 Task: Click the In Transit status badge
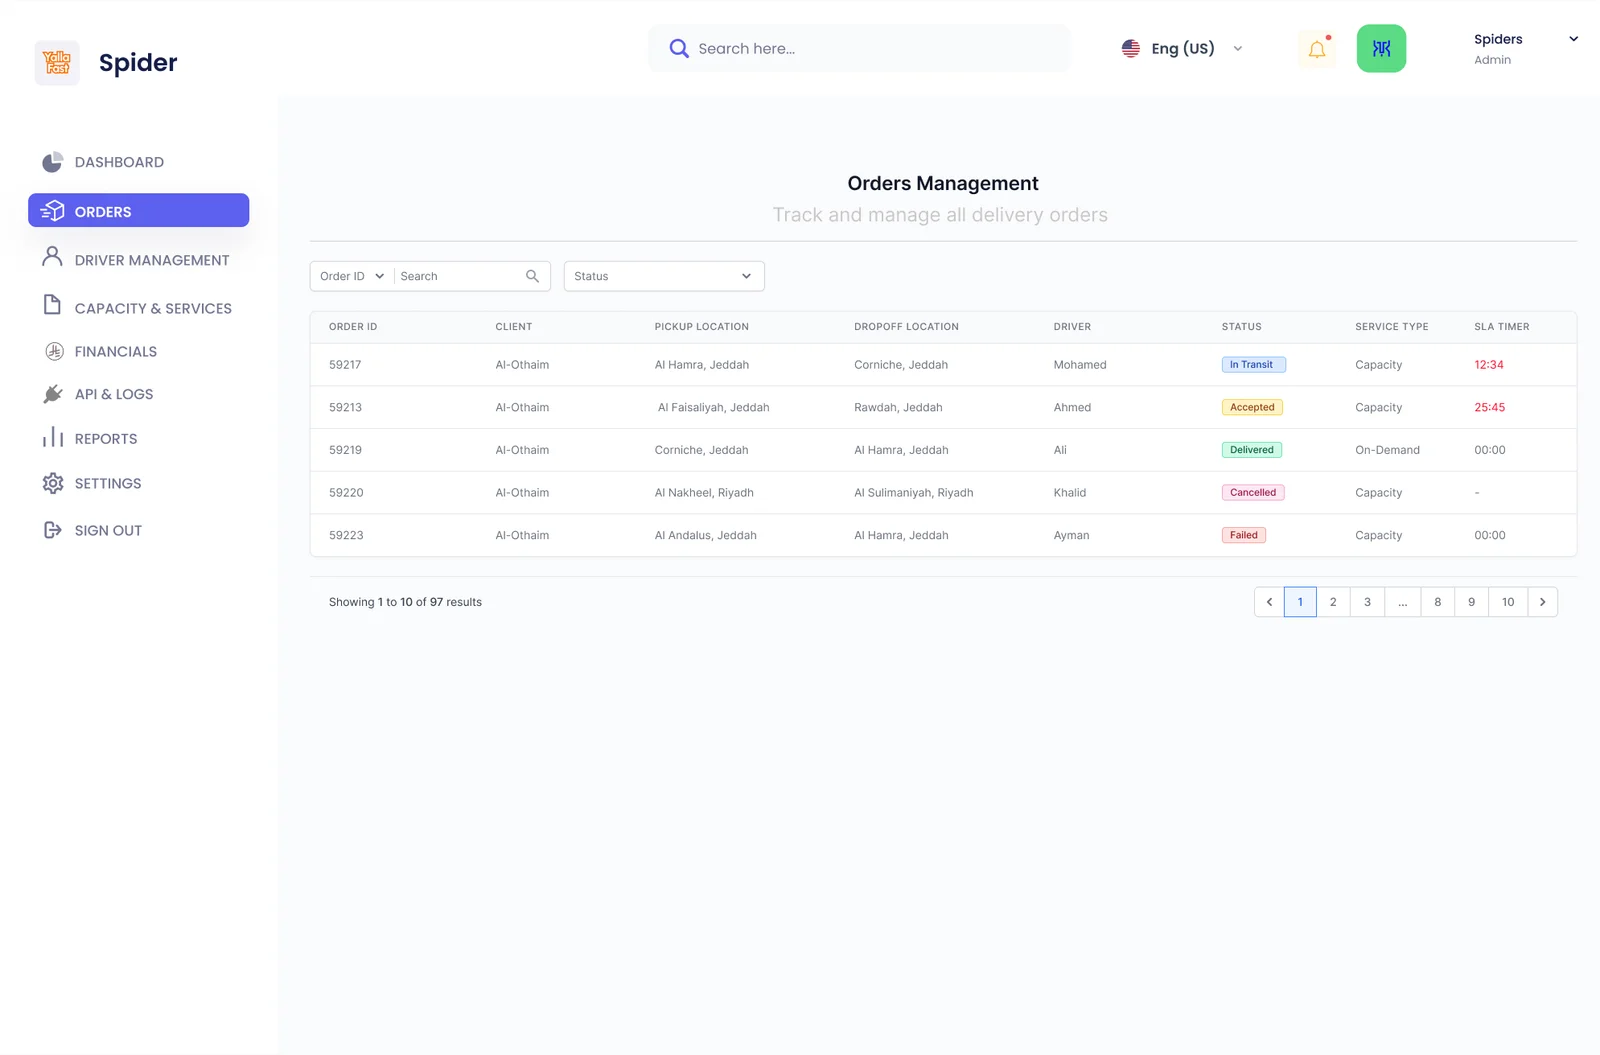pos(1253,365)
